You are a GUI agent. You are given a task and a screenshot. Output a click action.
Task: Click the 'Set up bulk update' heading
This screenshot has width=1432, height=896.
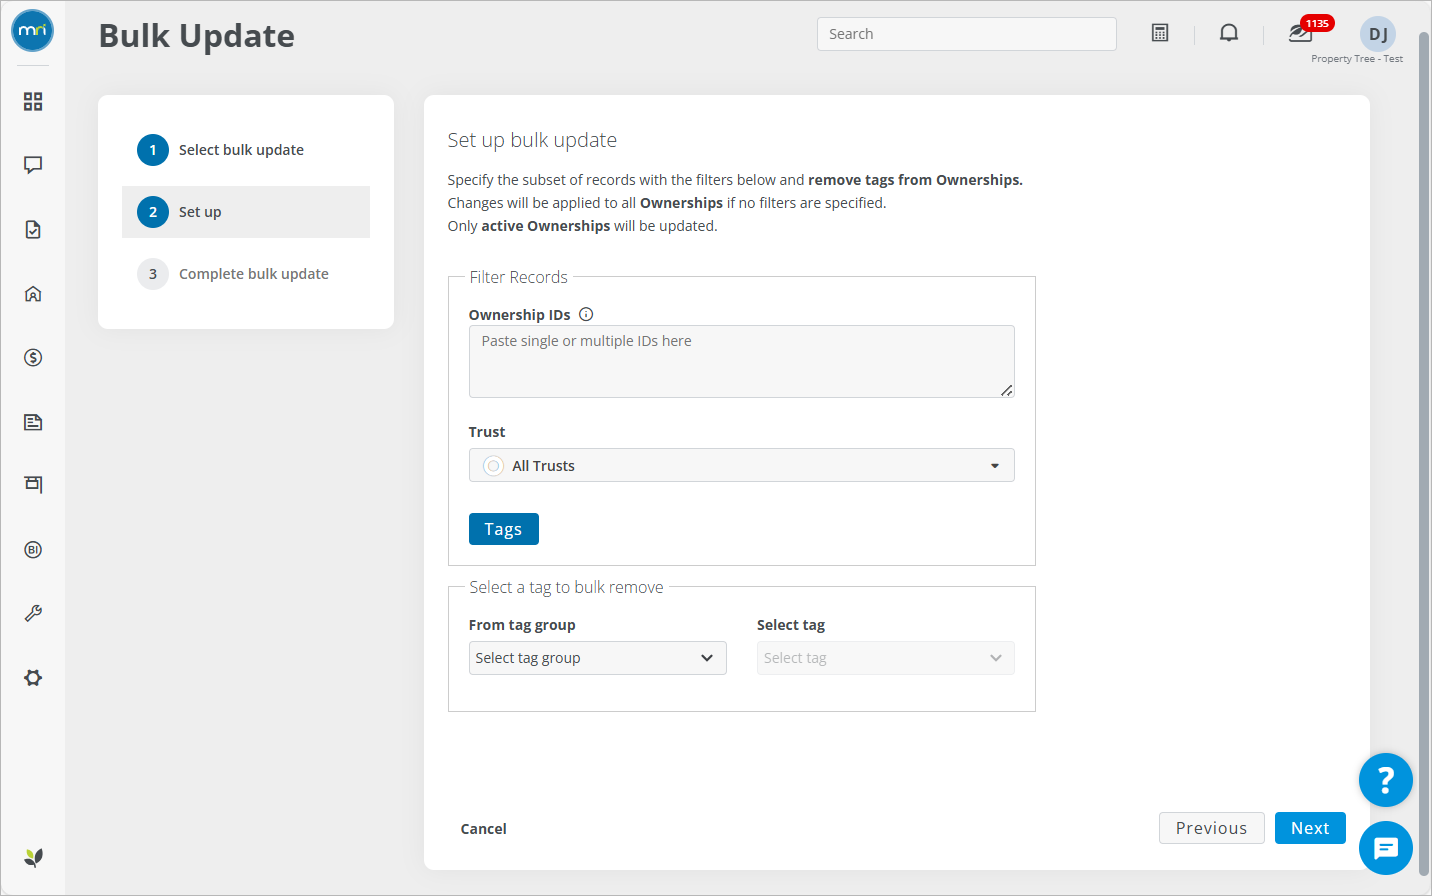(532, 140)
